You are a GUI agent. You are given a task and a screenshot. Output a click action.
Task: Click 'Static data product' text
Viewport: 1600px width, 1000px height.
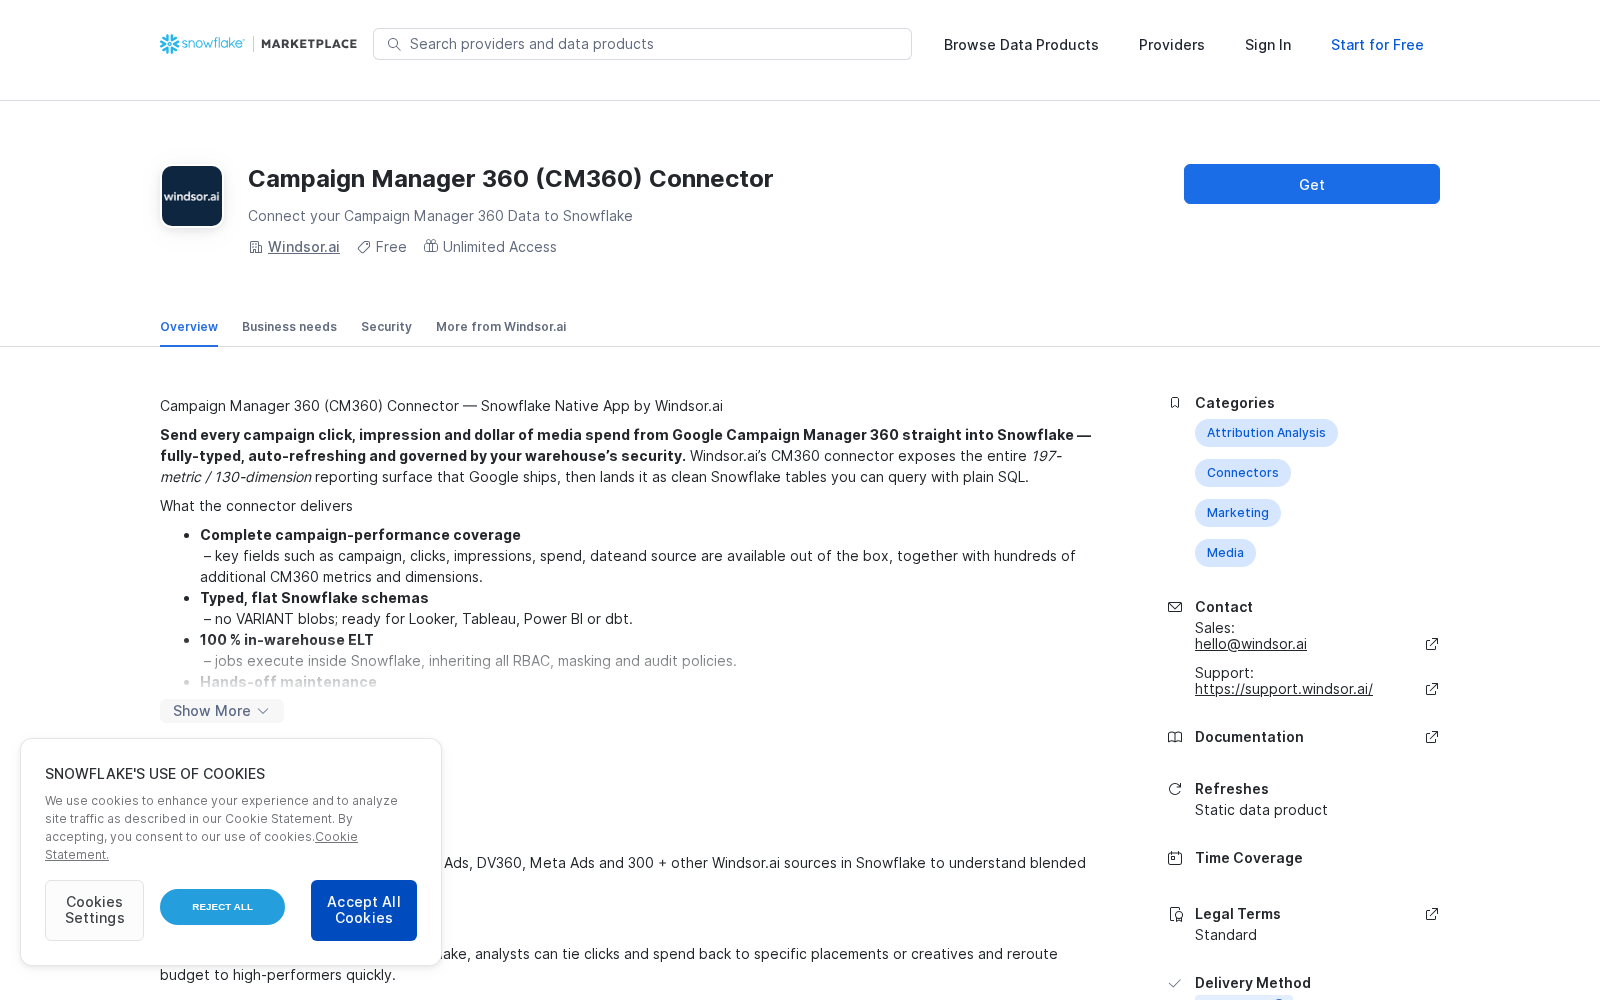click(1261, 810)
